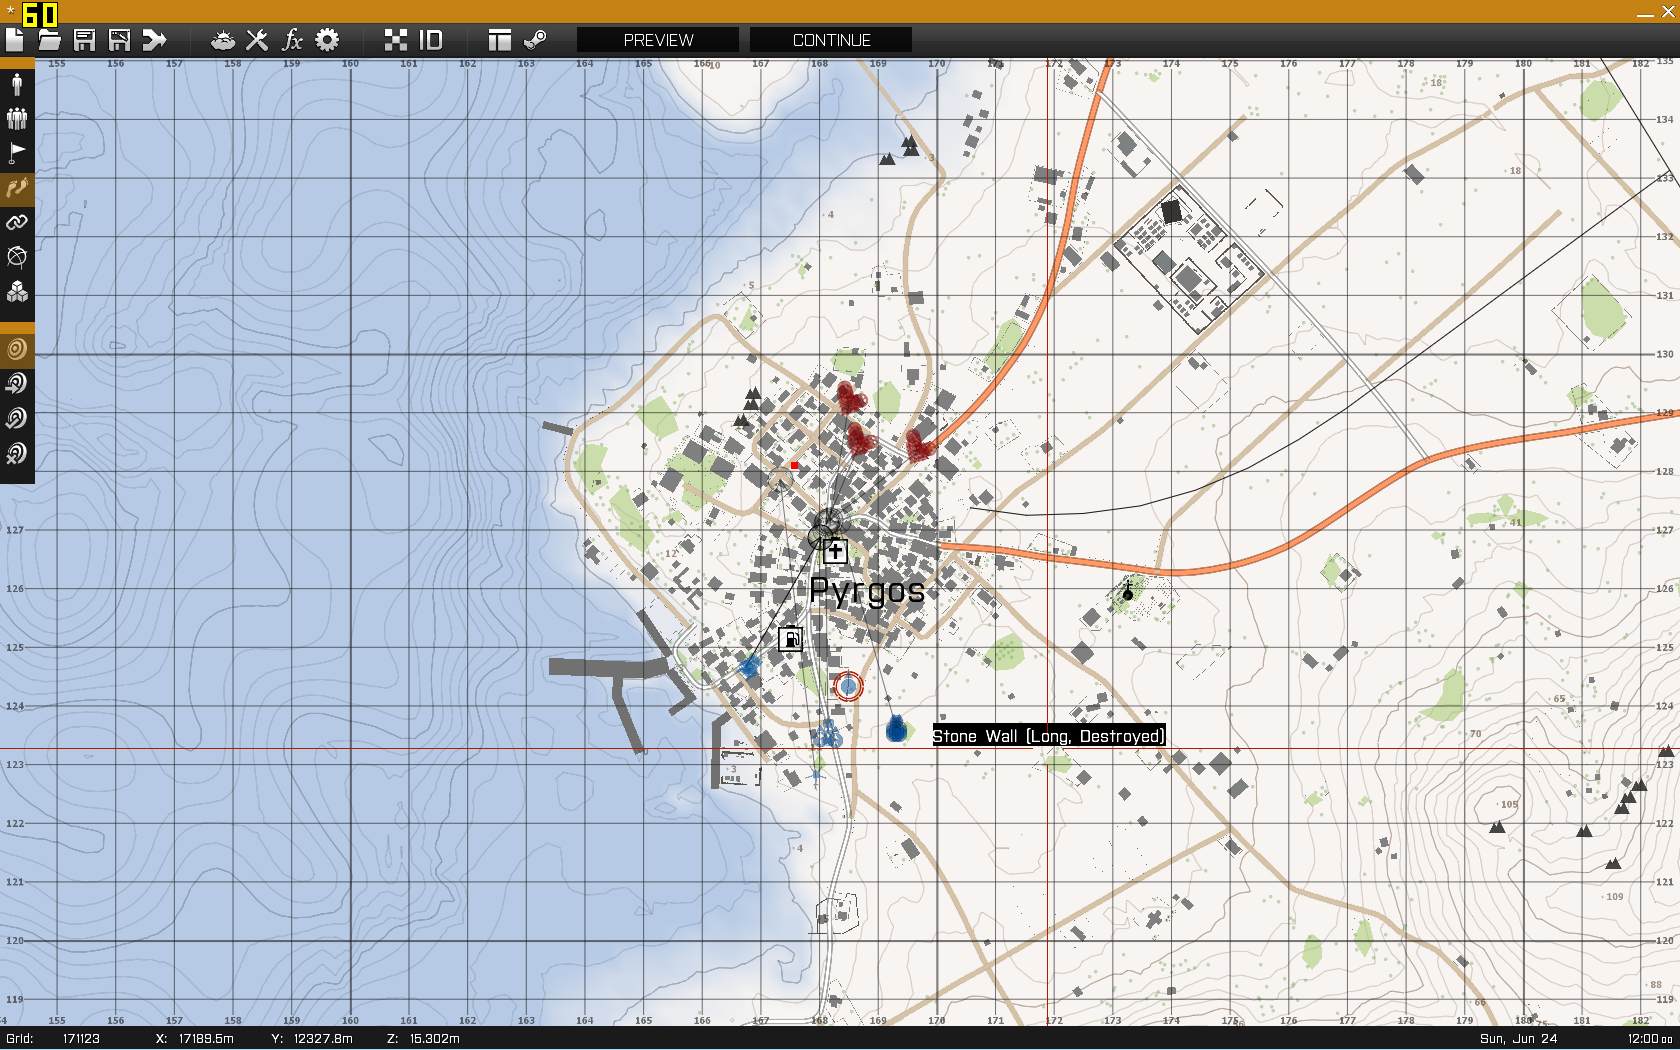Open the fx functions viewer

tap(292, 40)
